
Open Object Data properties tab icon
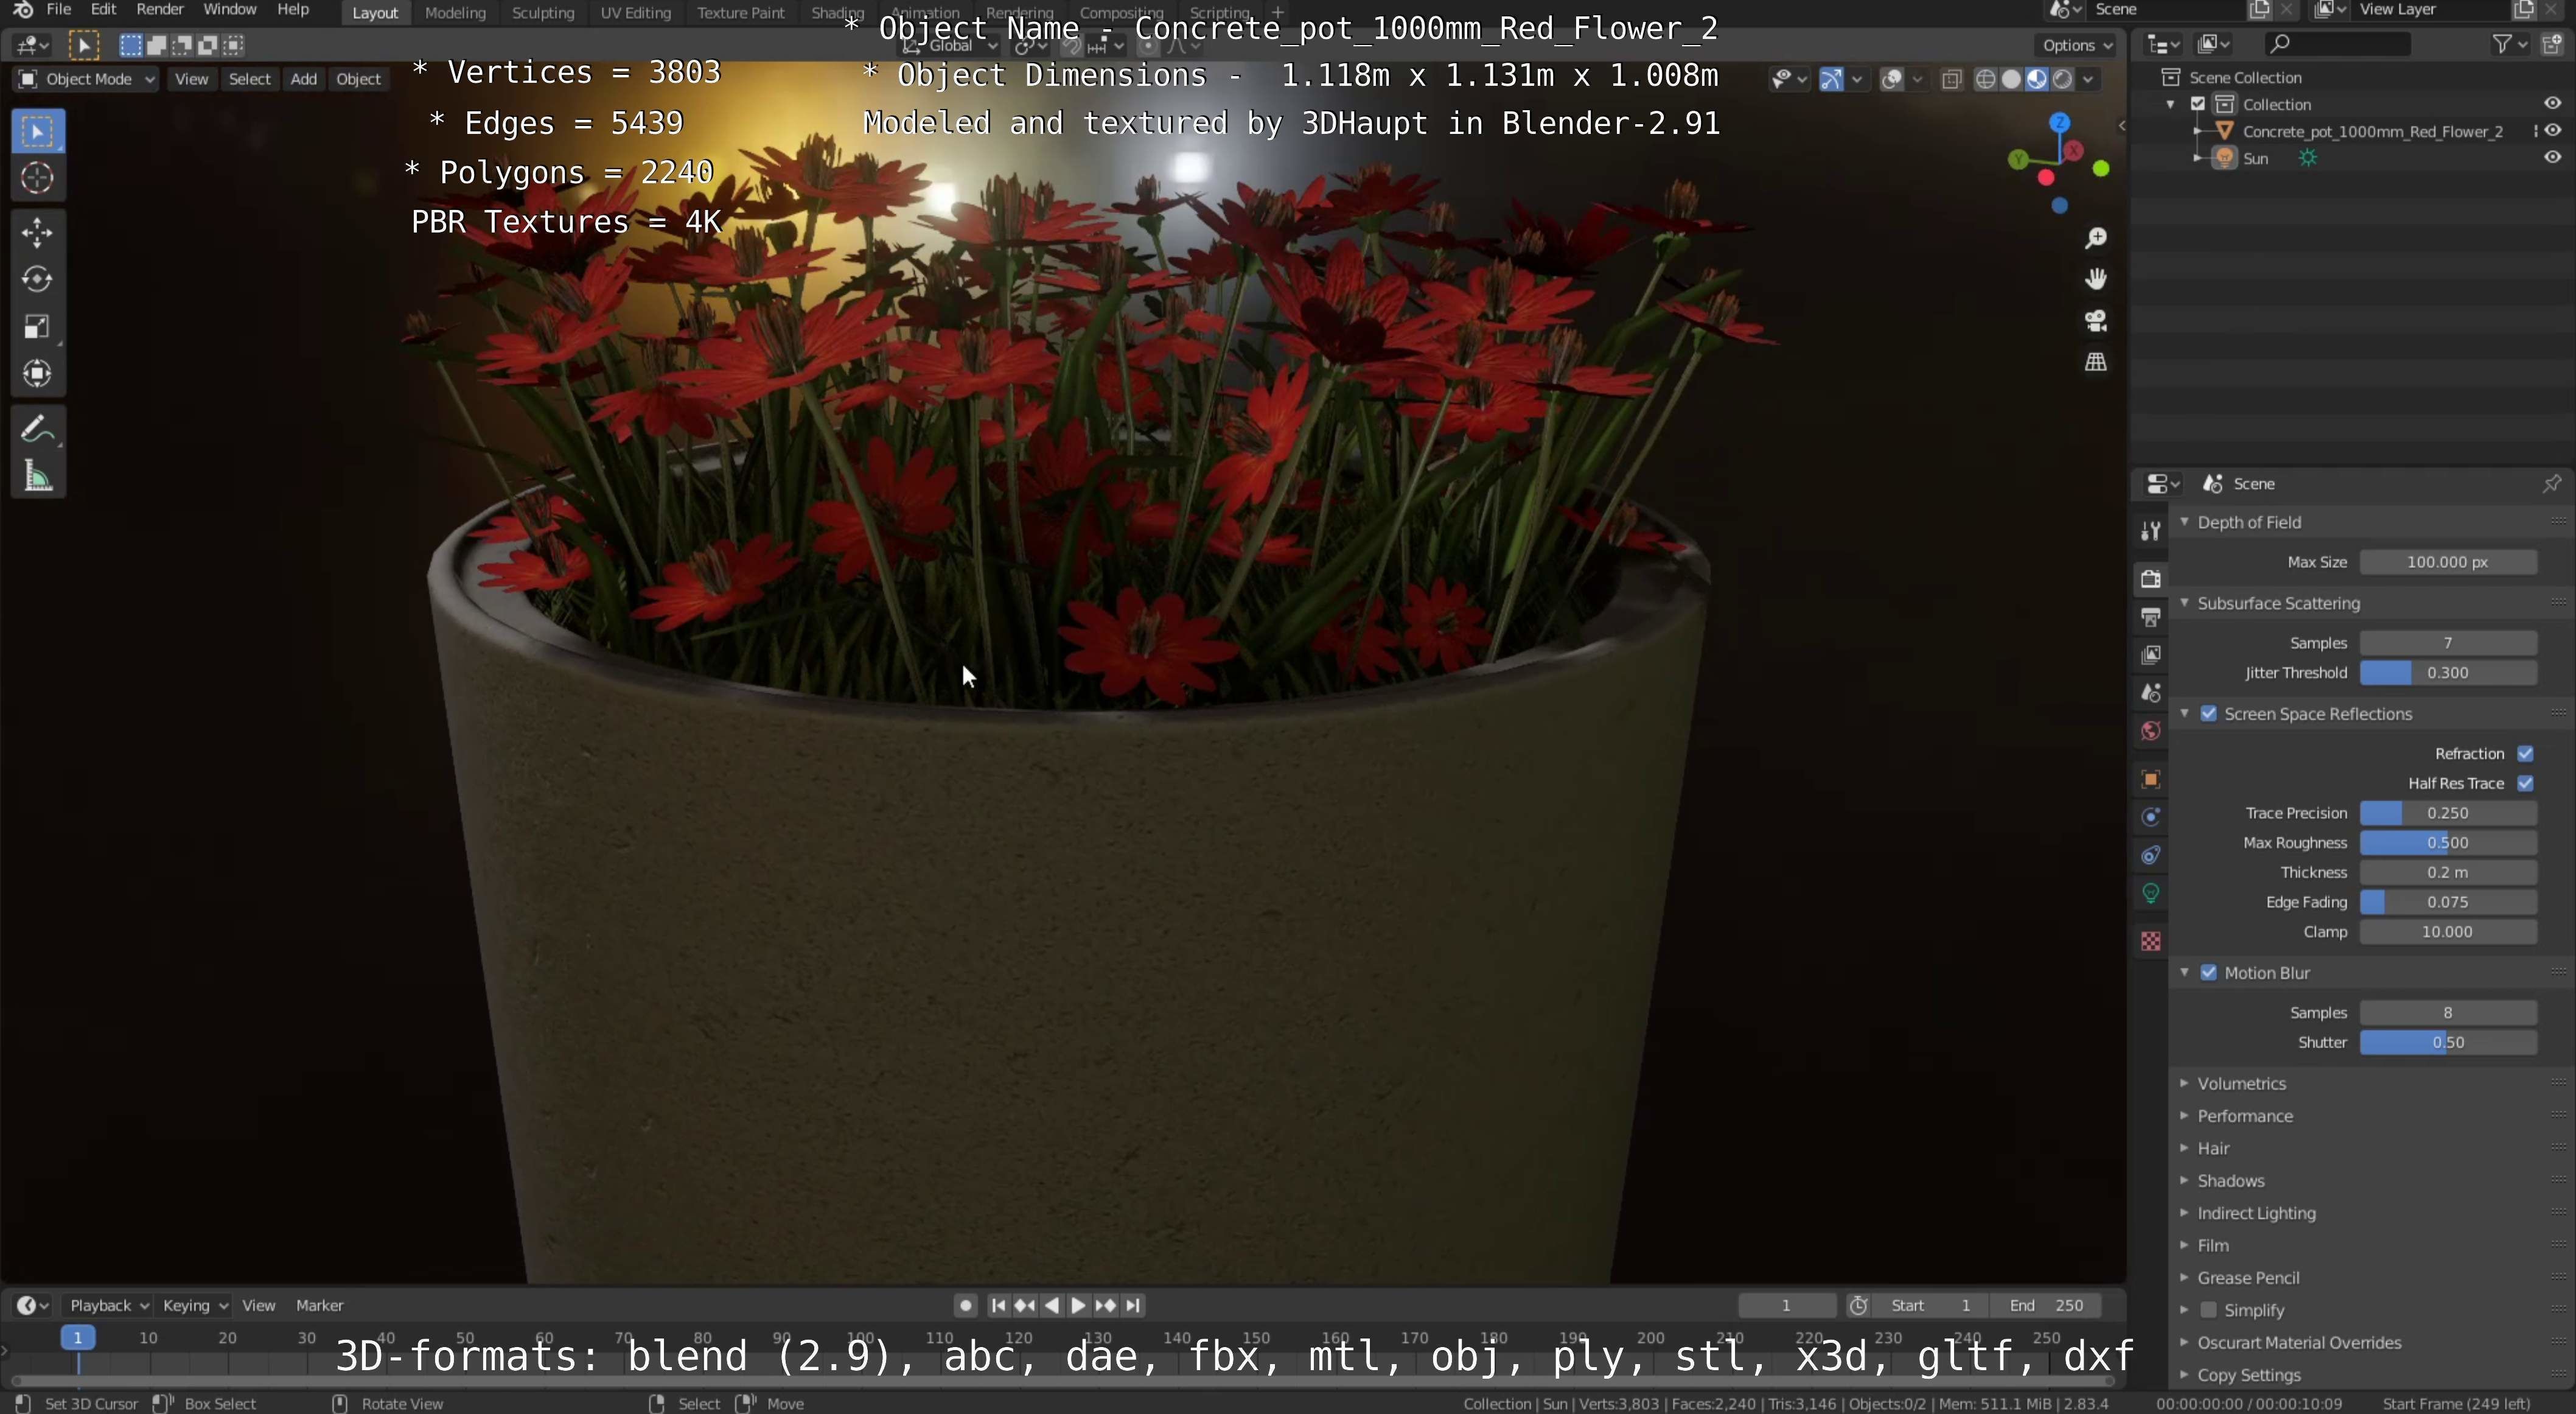coord(2150,893)
